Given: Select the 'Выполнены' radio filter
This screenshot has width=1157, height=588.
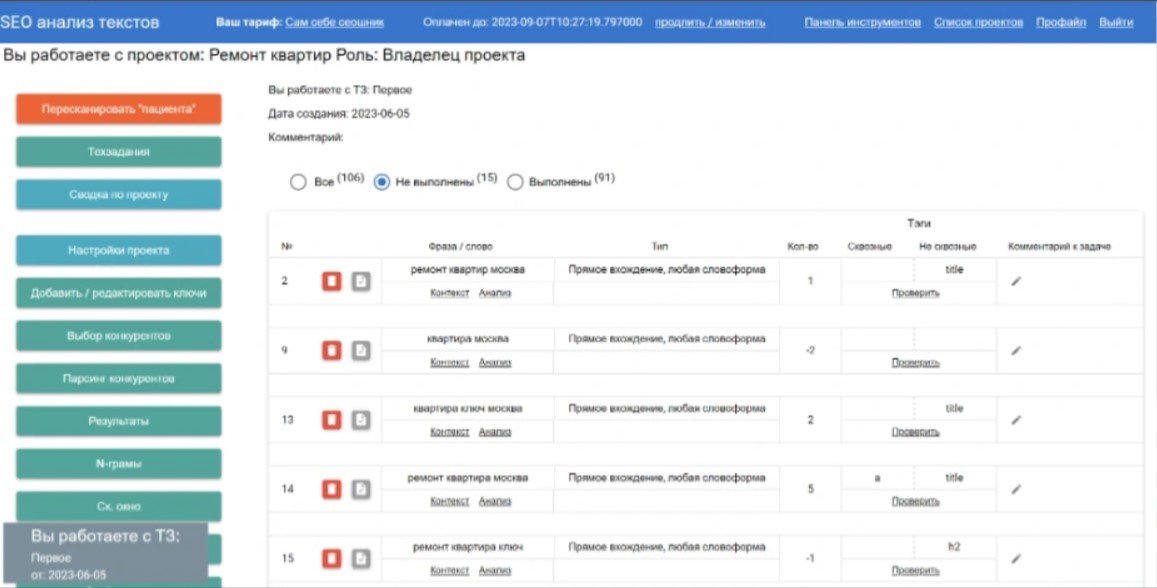Looking at the screenshot, I should pyautogui.click(x=515, y=182).
